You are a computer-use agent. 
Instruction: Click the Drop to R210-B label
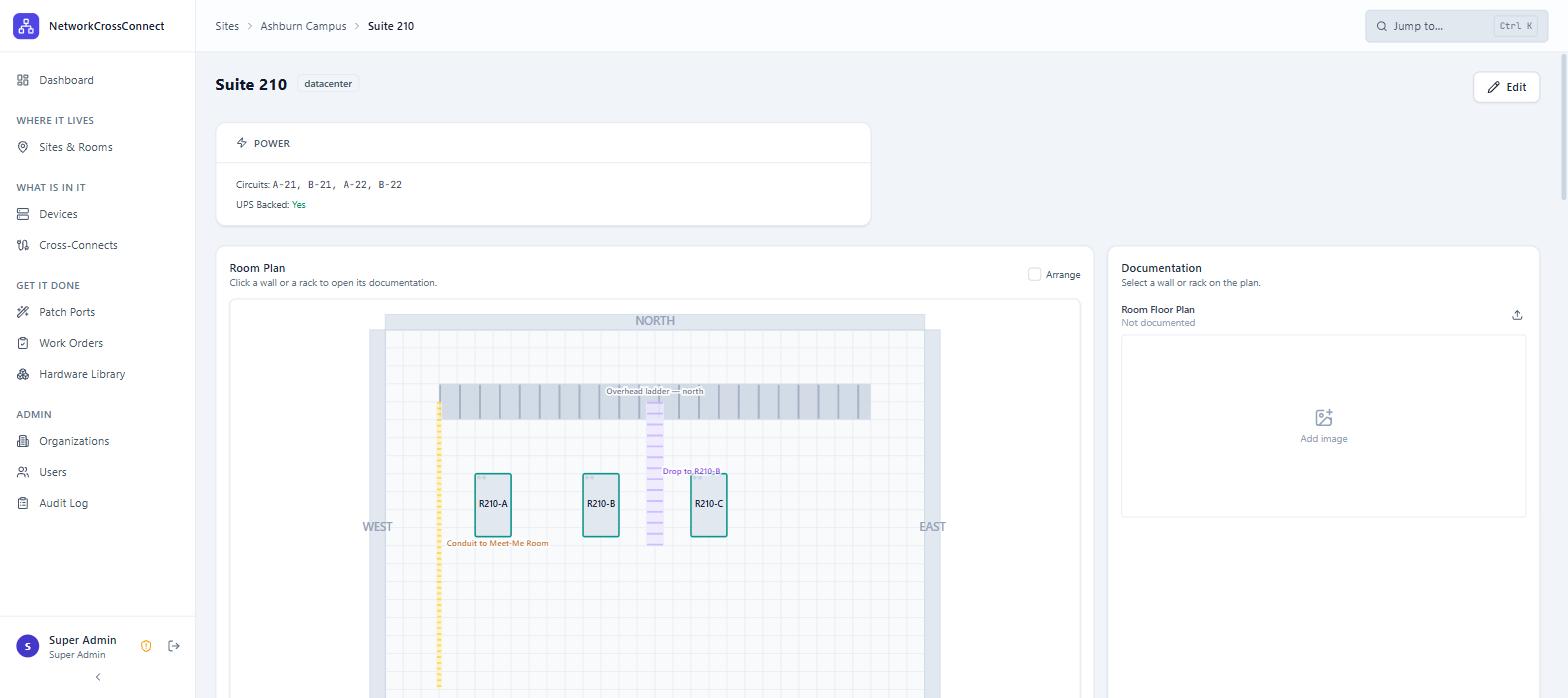click(x=691, y=471)
